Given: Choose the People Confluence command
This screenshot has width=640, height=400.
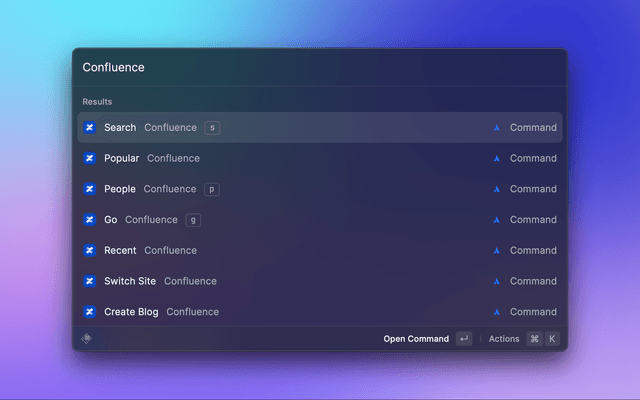Looking at the screenshot, I should tap(300, 189).
